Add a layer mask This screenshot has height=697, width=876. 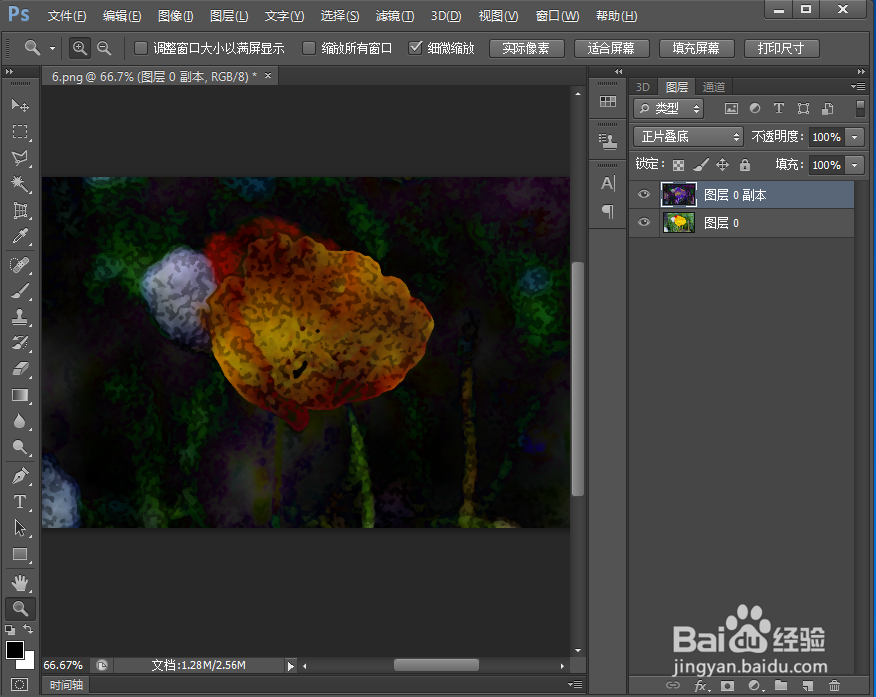click(727, 685)
